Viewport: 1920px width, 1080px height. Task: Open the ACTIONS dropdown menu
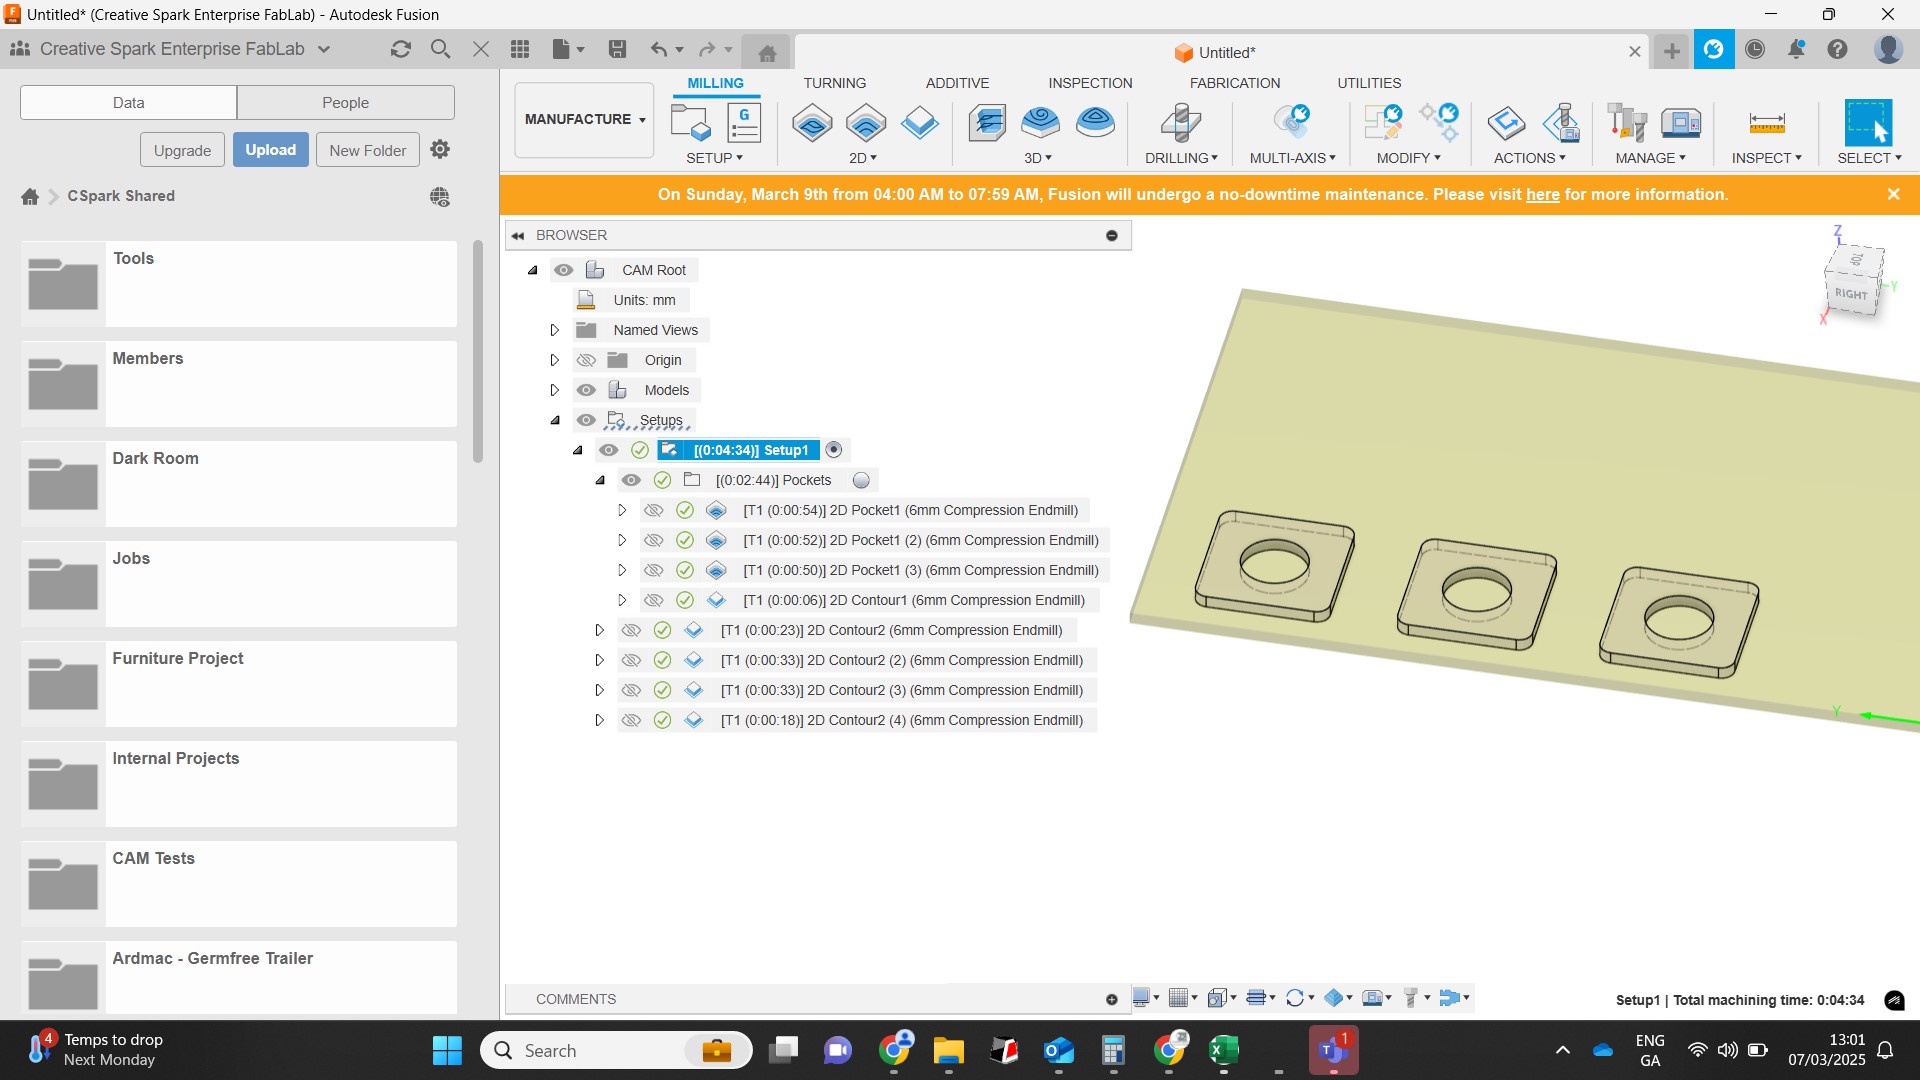click(1530, 158)
